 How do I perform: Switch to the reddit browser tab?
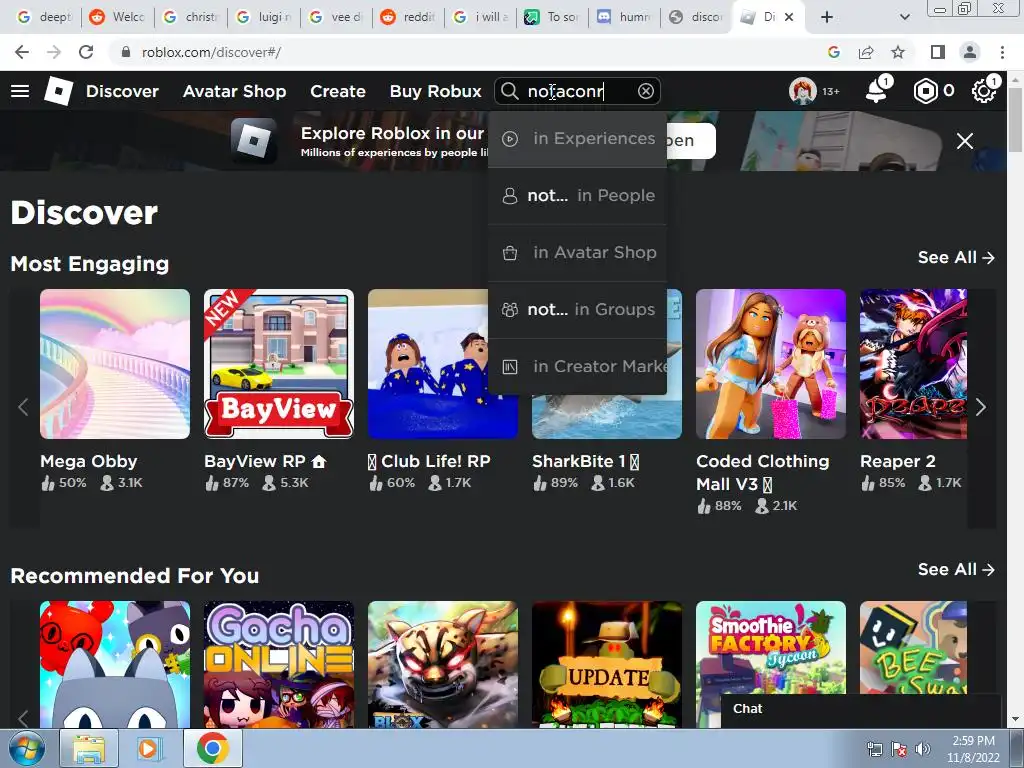(408, 17)
